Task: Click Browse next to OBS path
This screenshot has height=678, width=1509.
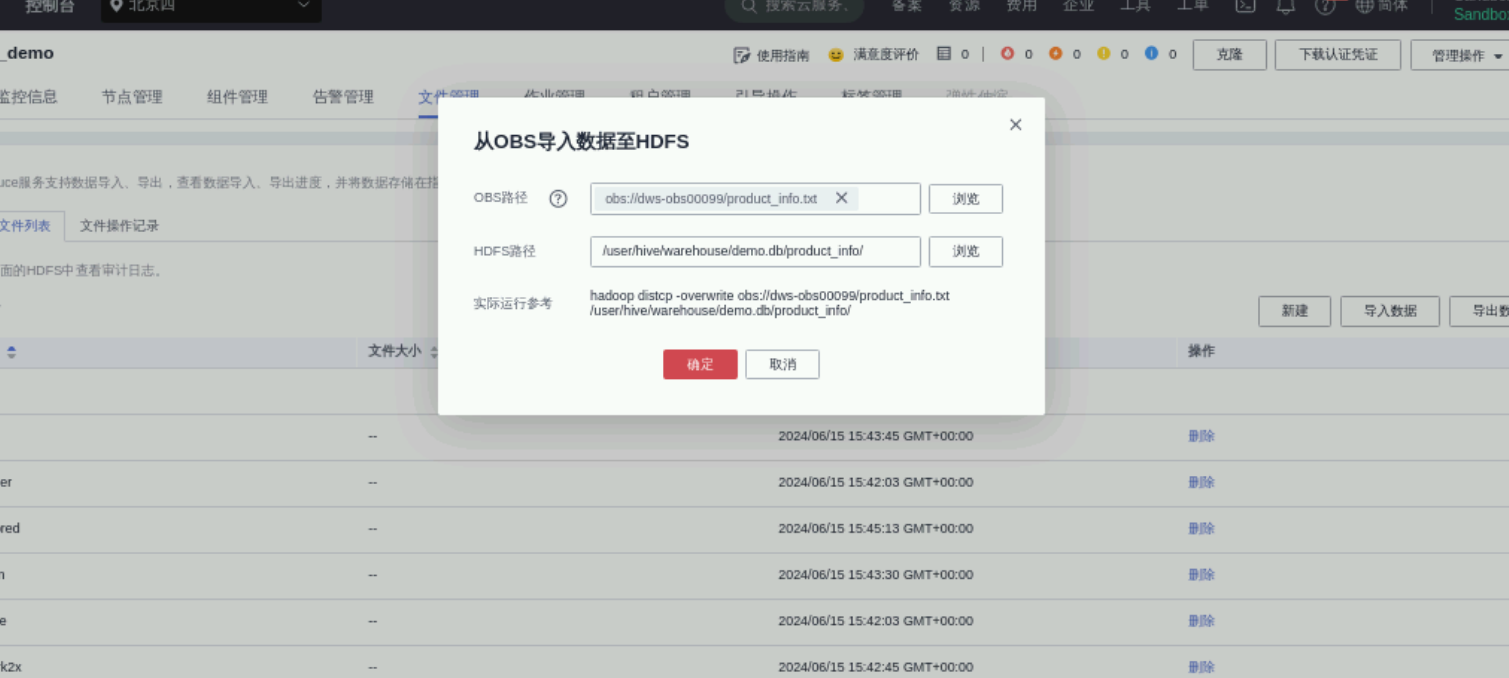Action: coord(965,199)
